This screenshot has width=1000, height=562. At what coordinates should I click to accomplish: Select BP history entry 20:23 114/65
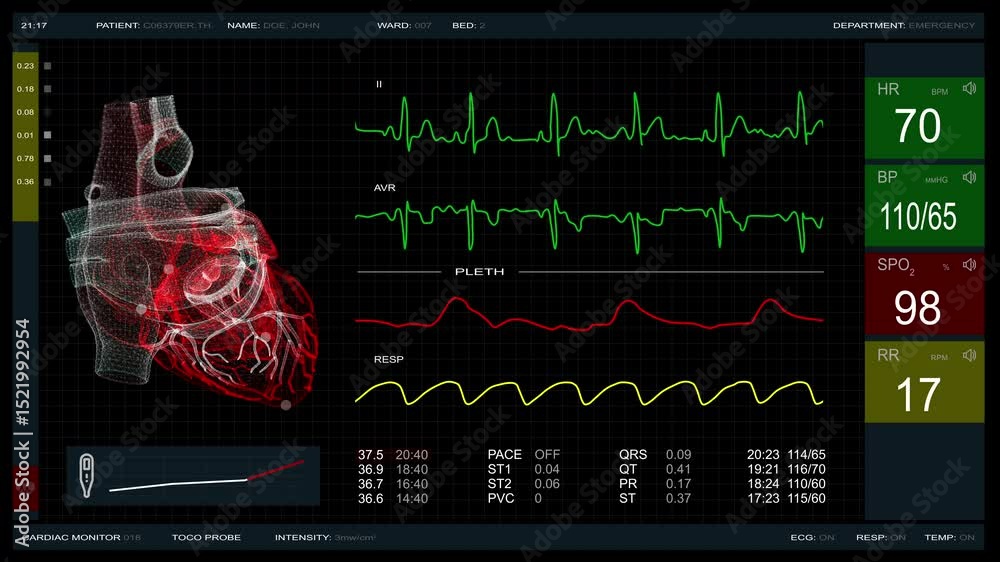click(786, 455)
